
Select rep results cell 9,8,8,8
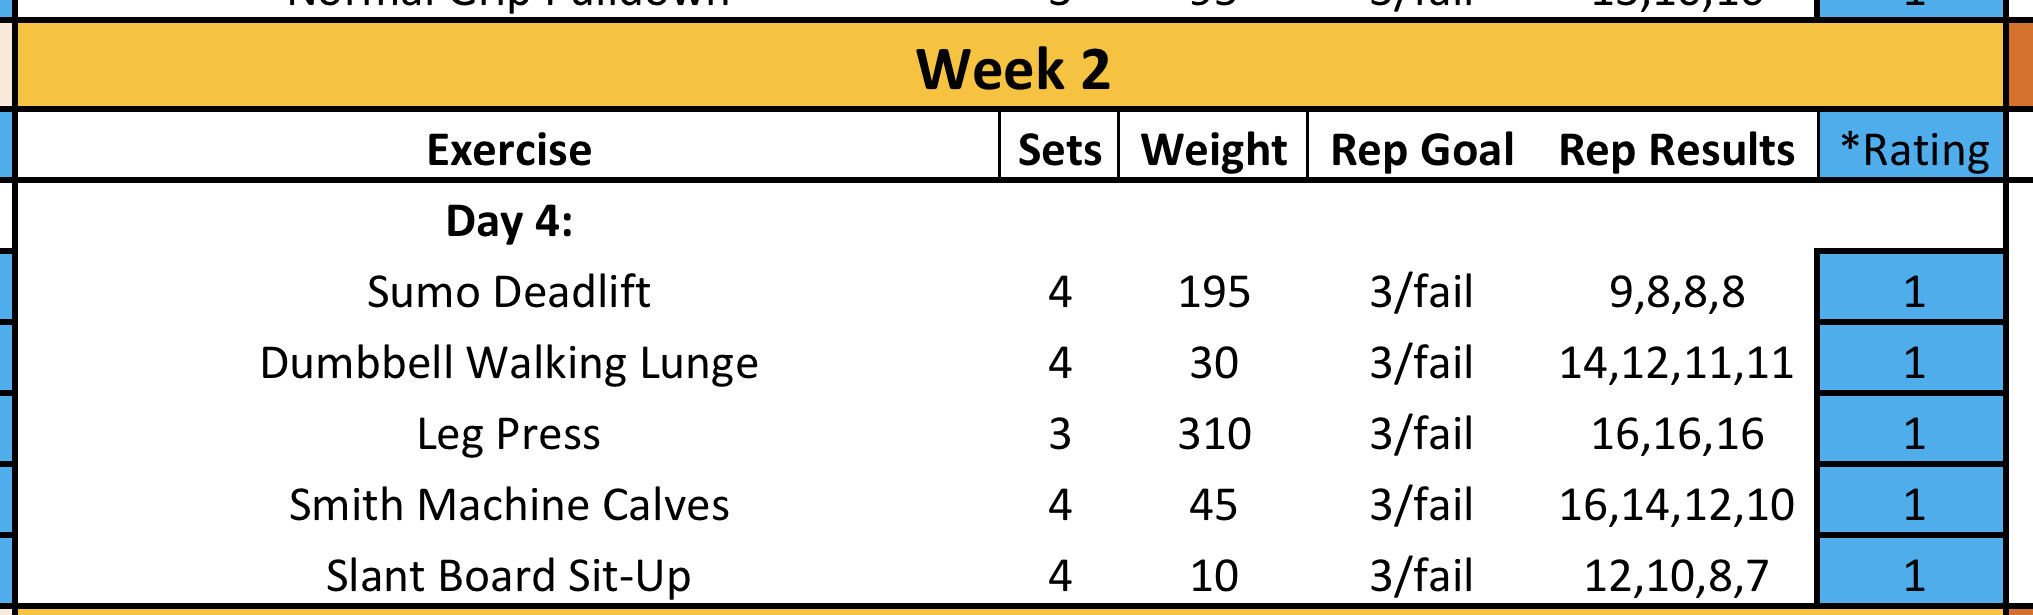pos(1676,292)
